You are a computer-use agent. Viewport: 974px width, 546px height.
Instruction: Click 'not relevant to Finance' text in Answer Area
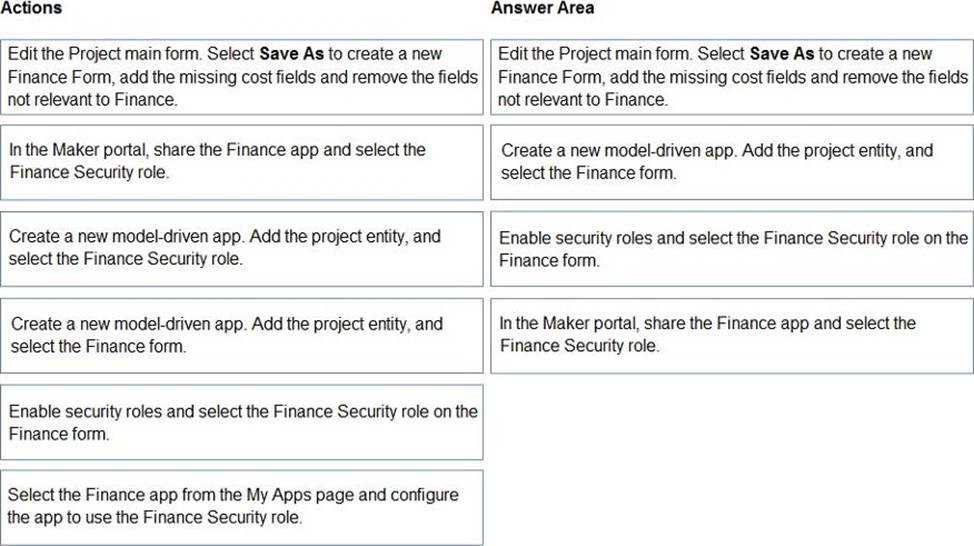point(581,99)
